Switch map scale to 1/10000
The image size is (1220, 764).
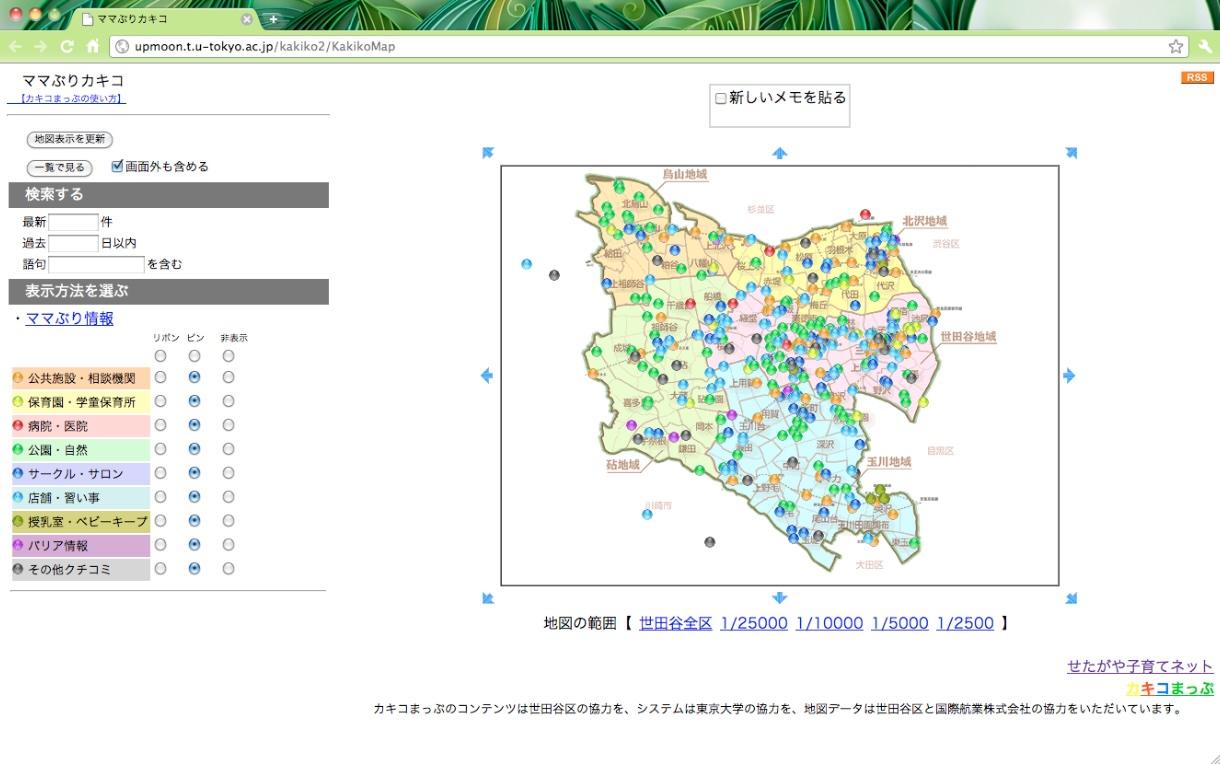[x=829, y=623]
